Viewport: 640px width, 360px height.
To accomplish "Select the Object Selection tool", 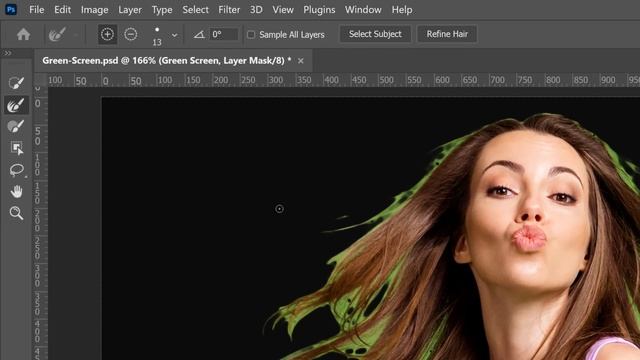I will point(16,148).
